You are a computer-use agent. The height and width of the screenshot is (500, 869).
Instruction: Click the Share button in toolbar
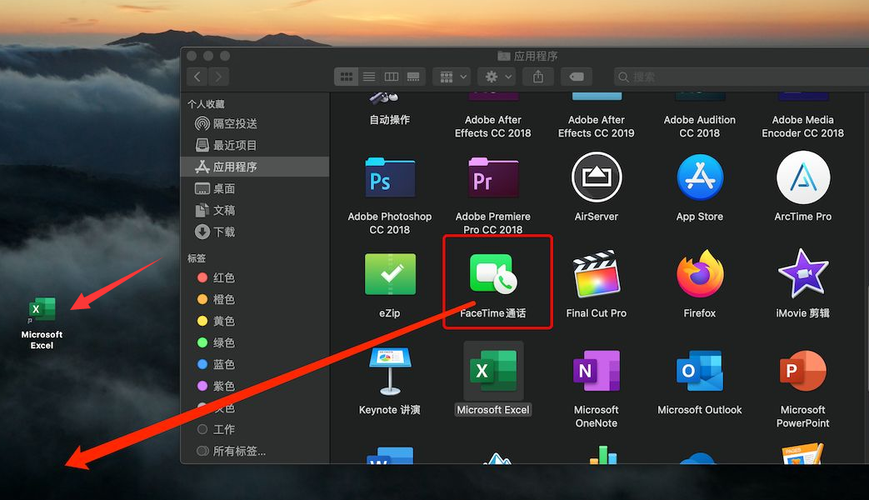(538, 77)
